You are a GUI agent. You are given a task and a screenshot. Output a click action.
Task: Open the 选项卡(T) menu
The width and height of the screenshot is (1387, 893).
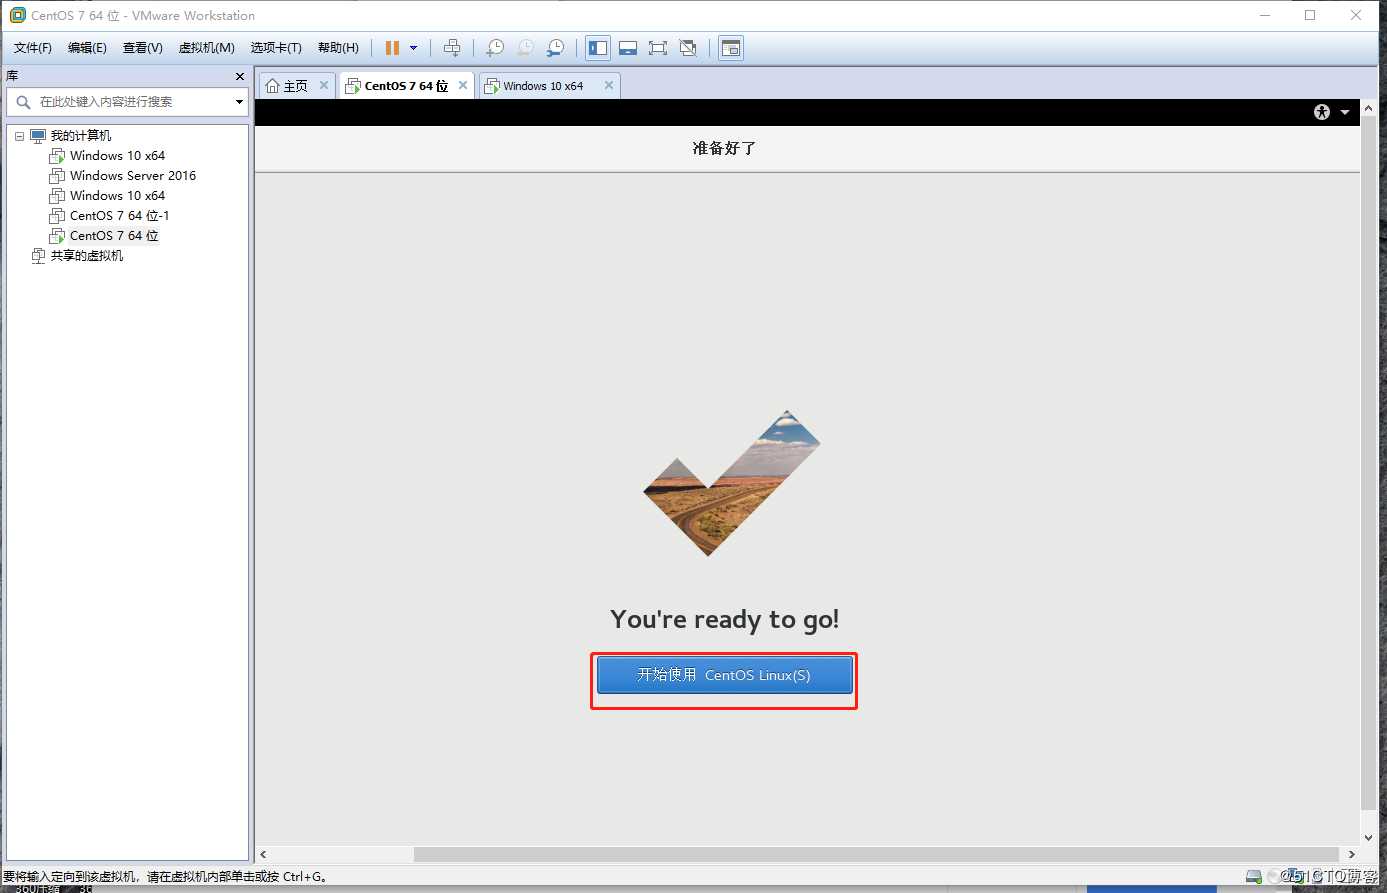(x=275, y=48)
